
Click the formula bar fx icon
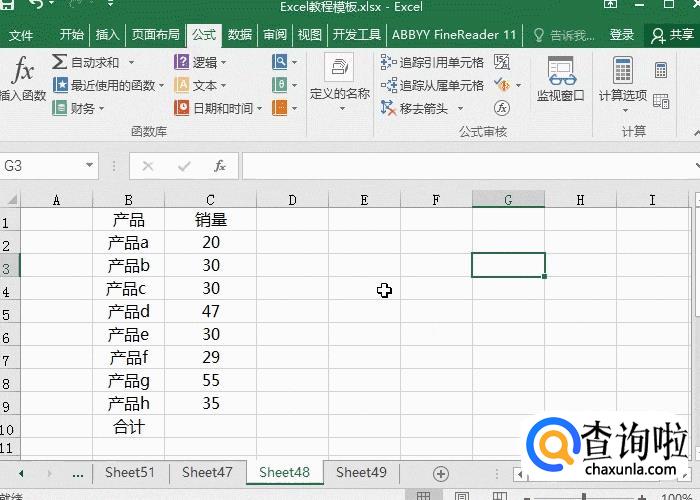tap(220, 166)
